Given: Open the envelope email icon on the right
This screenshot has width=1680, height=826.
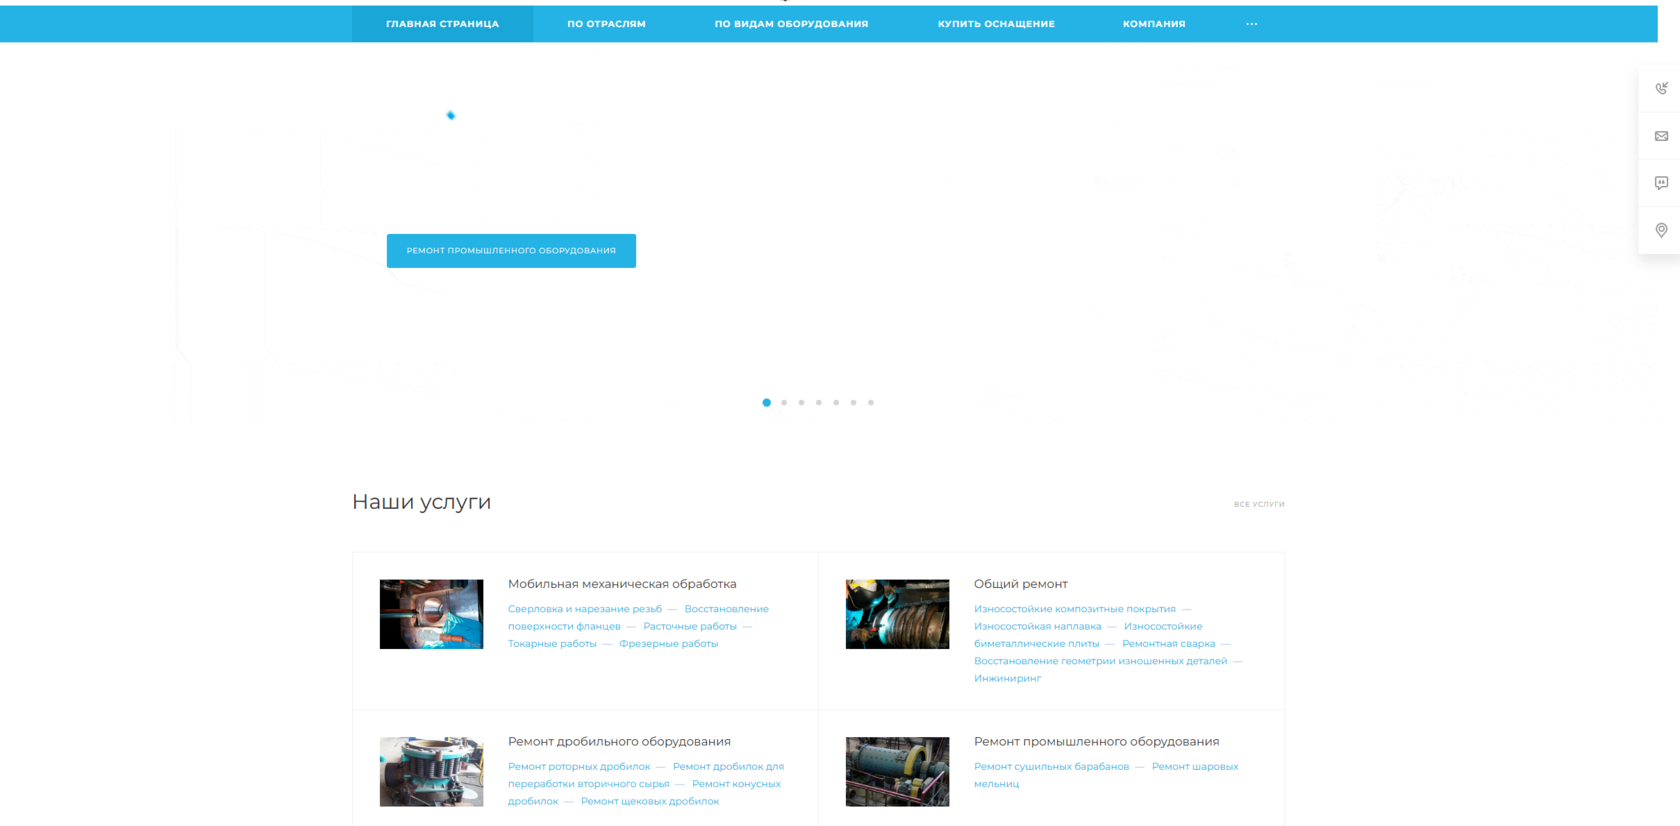Looking at the screenshot, I should coord(1661,136).
